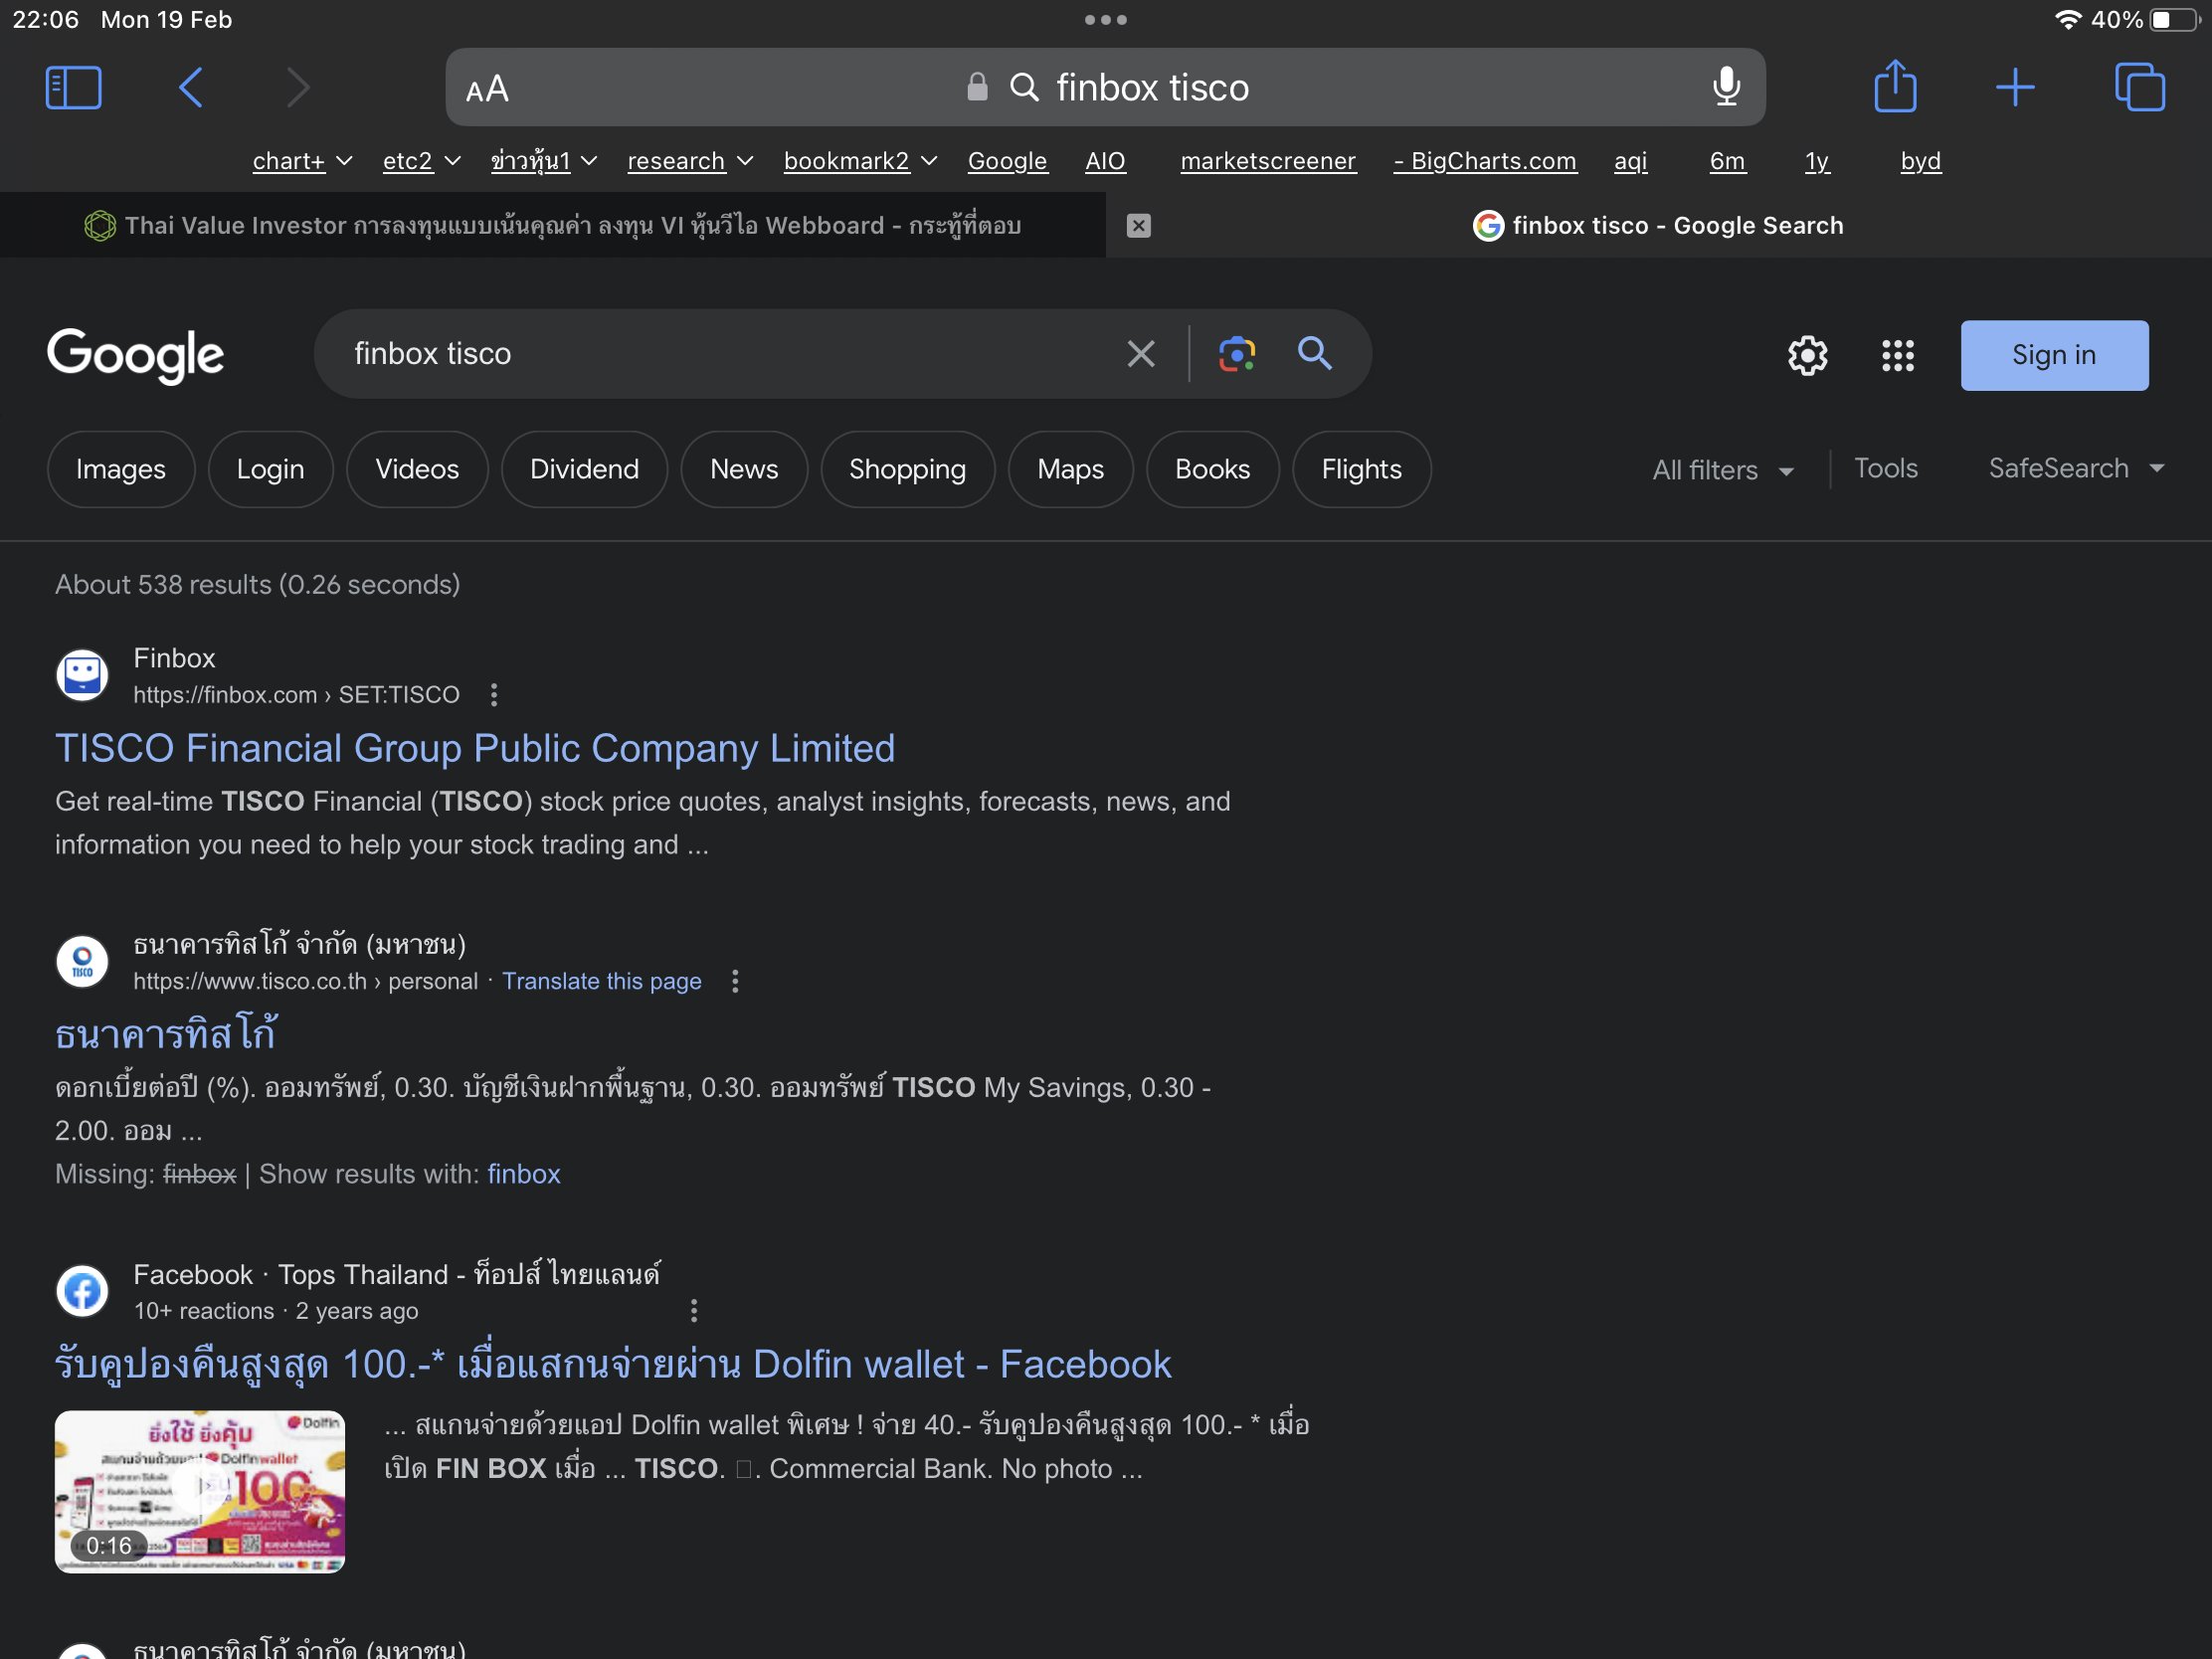Open the Tools option
2212x1659 pixels.
click(1885, 469)
